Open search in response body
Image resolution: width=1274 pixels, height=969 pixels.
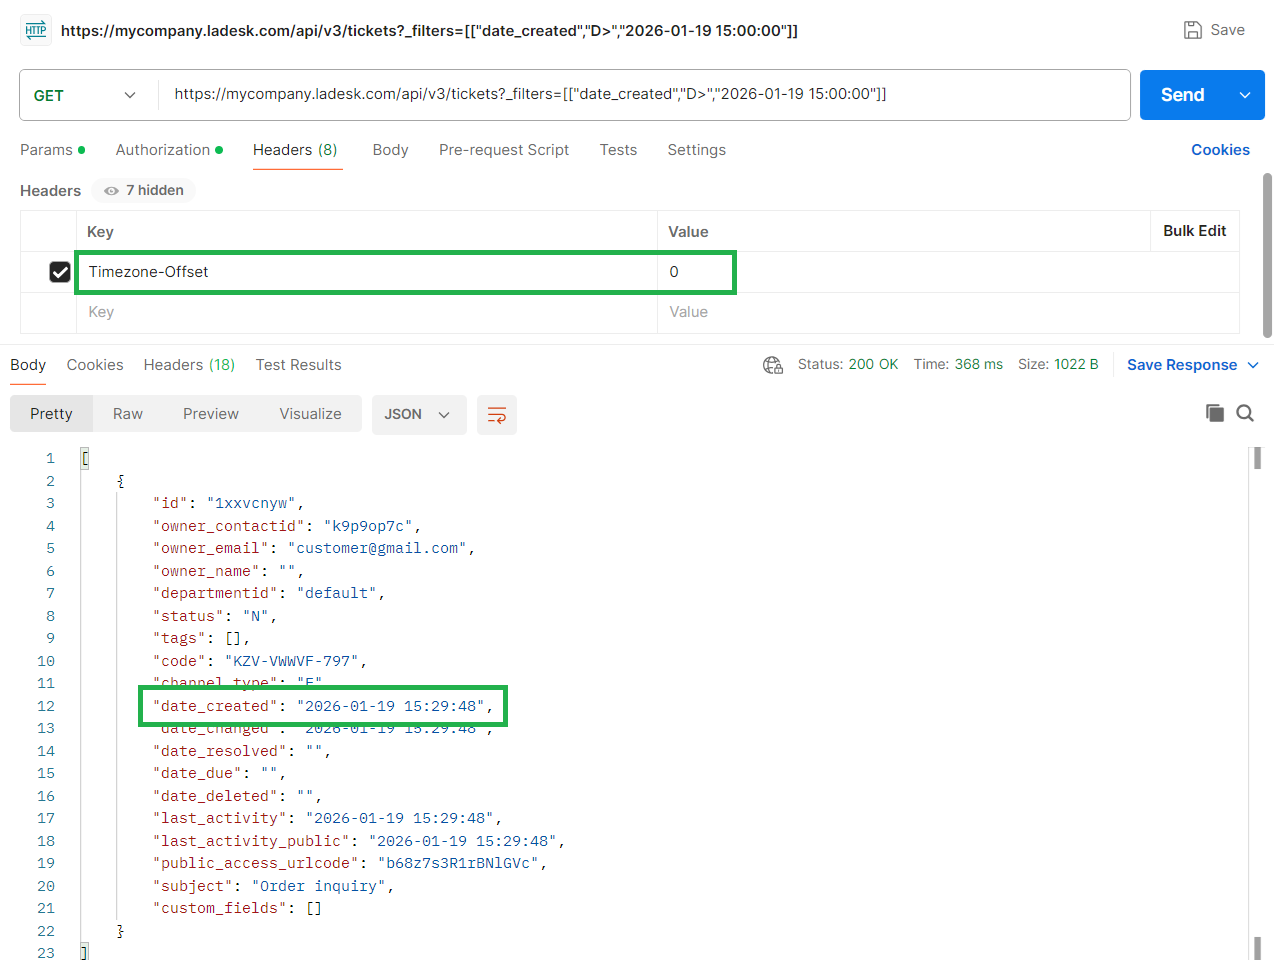(1245, 413)
